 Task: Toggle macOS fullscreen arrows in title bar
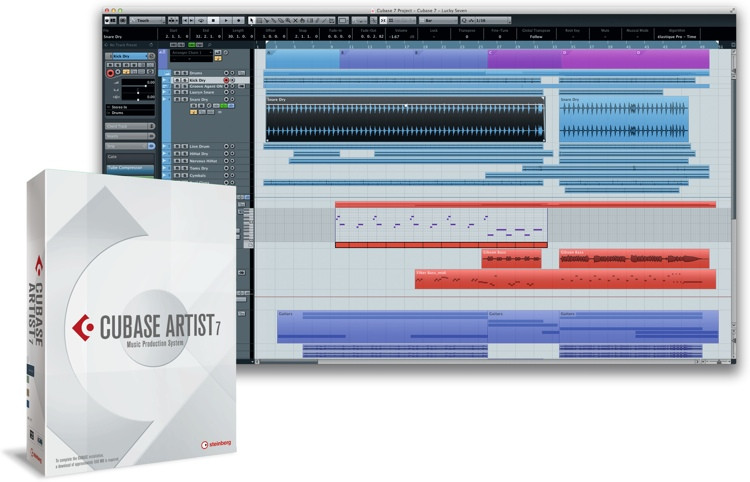pos(732,10)
